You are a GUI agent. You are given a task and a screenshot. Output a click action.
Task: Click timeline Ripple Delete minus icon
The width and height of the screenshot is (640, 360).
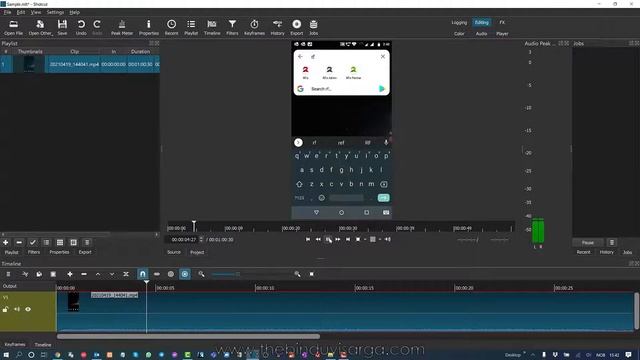click(84, 274)
